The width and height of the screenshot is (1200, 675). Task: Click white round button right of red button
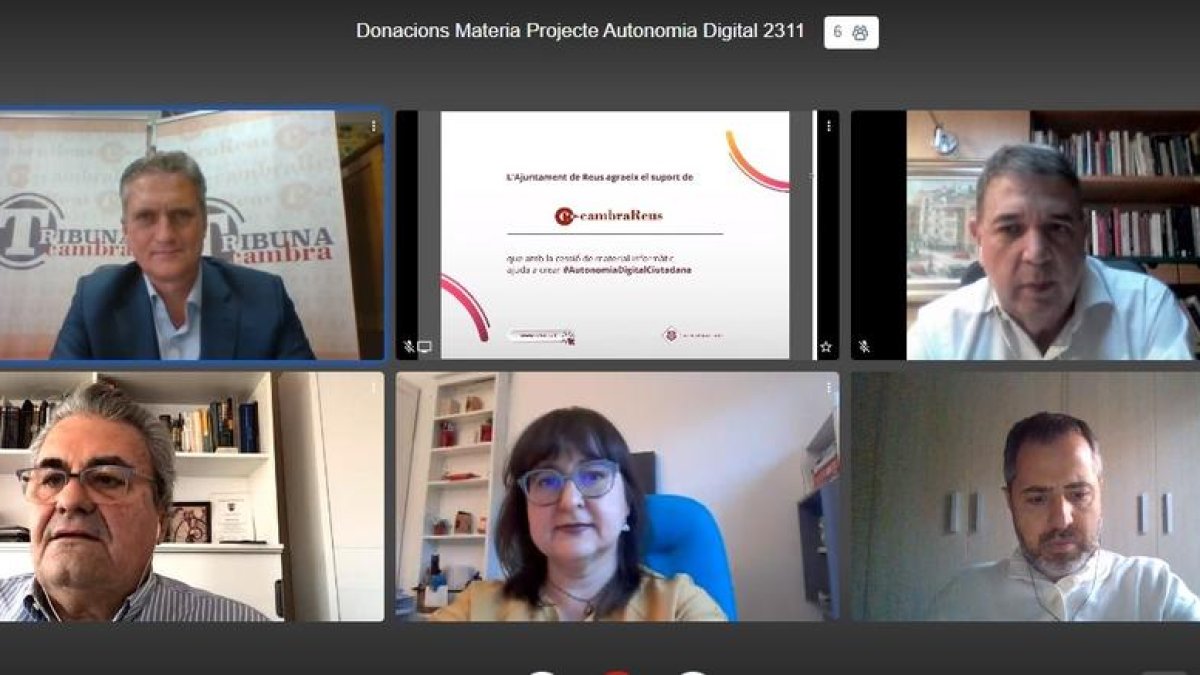point(692,672)
